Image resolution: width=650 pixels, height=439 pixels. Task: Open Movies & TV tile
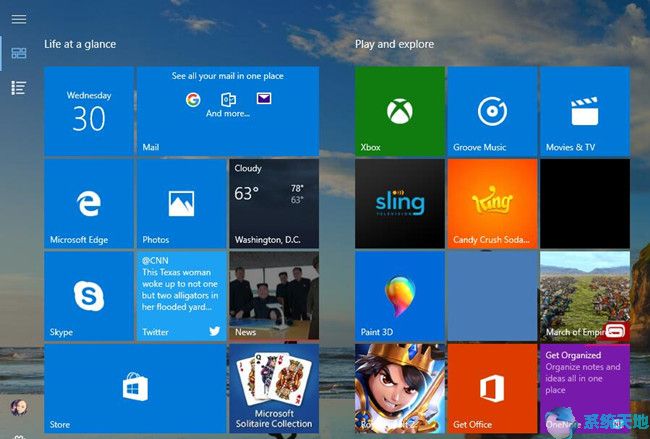[x=585, y=111]
